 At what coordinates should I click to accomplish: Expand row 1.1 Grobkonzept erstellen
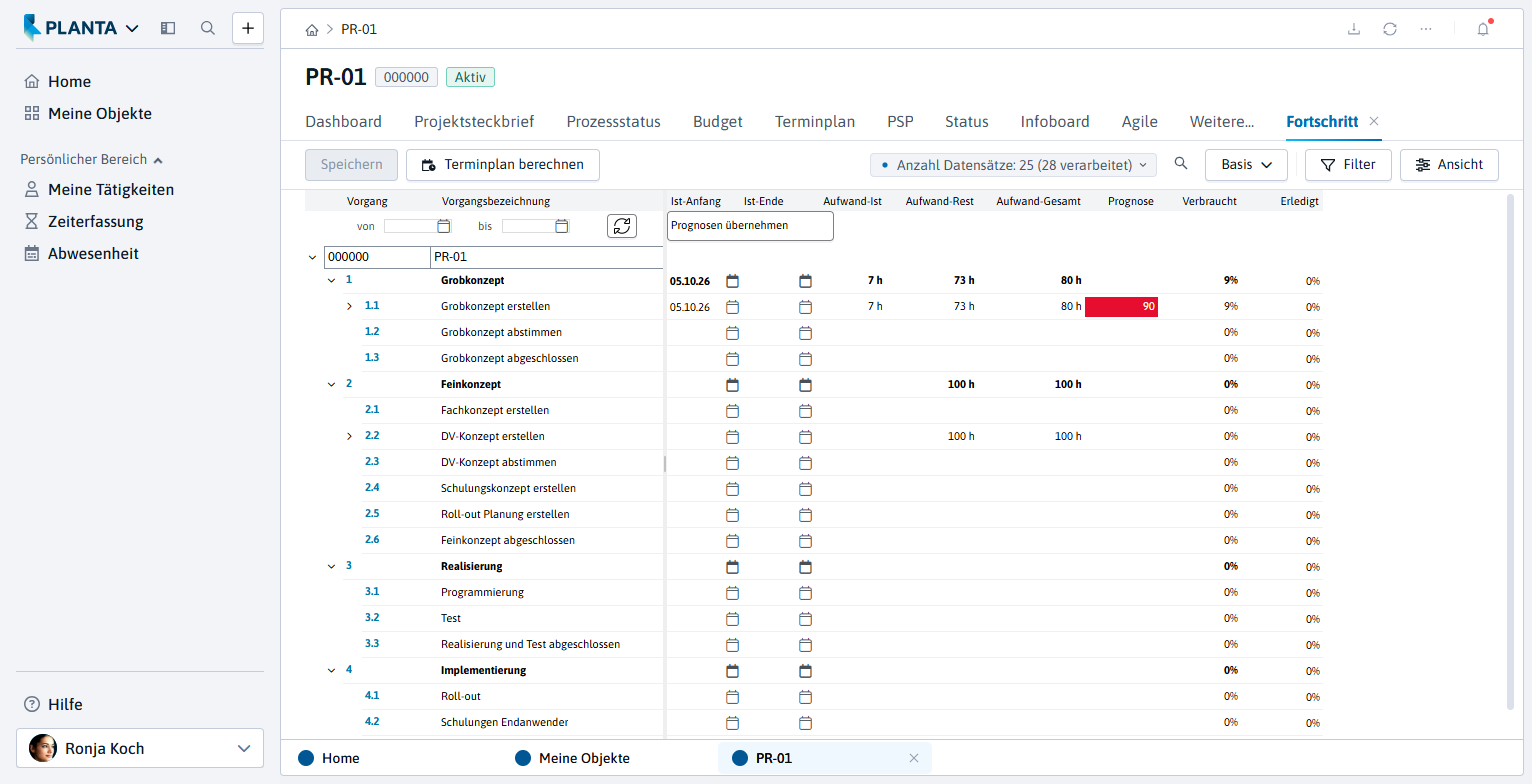tap(349, 306)
